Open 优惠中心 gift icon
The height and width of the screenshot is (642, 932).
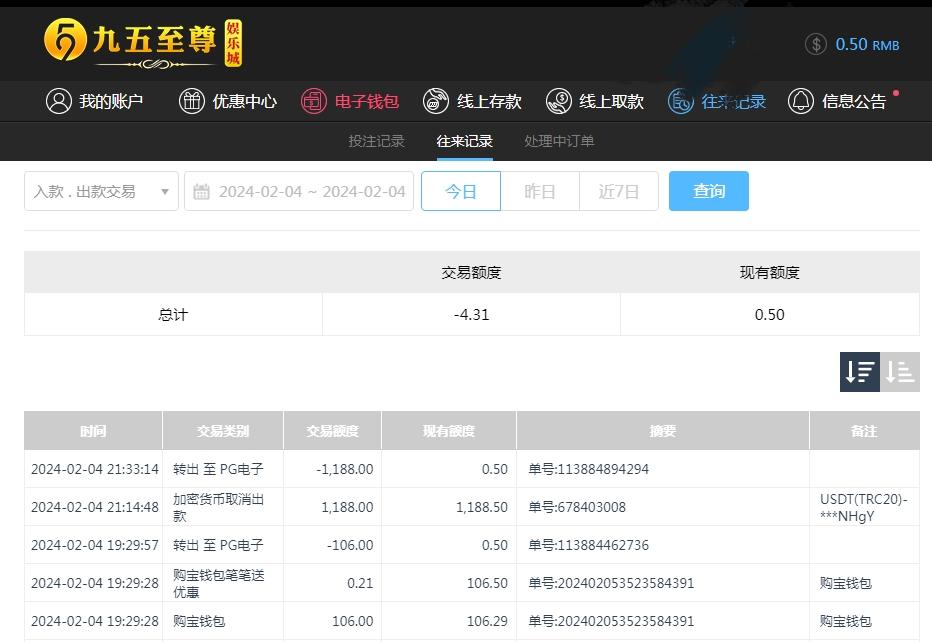pyautogui.click(x=191, y=101)
